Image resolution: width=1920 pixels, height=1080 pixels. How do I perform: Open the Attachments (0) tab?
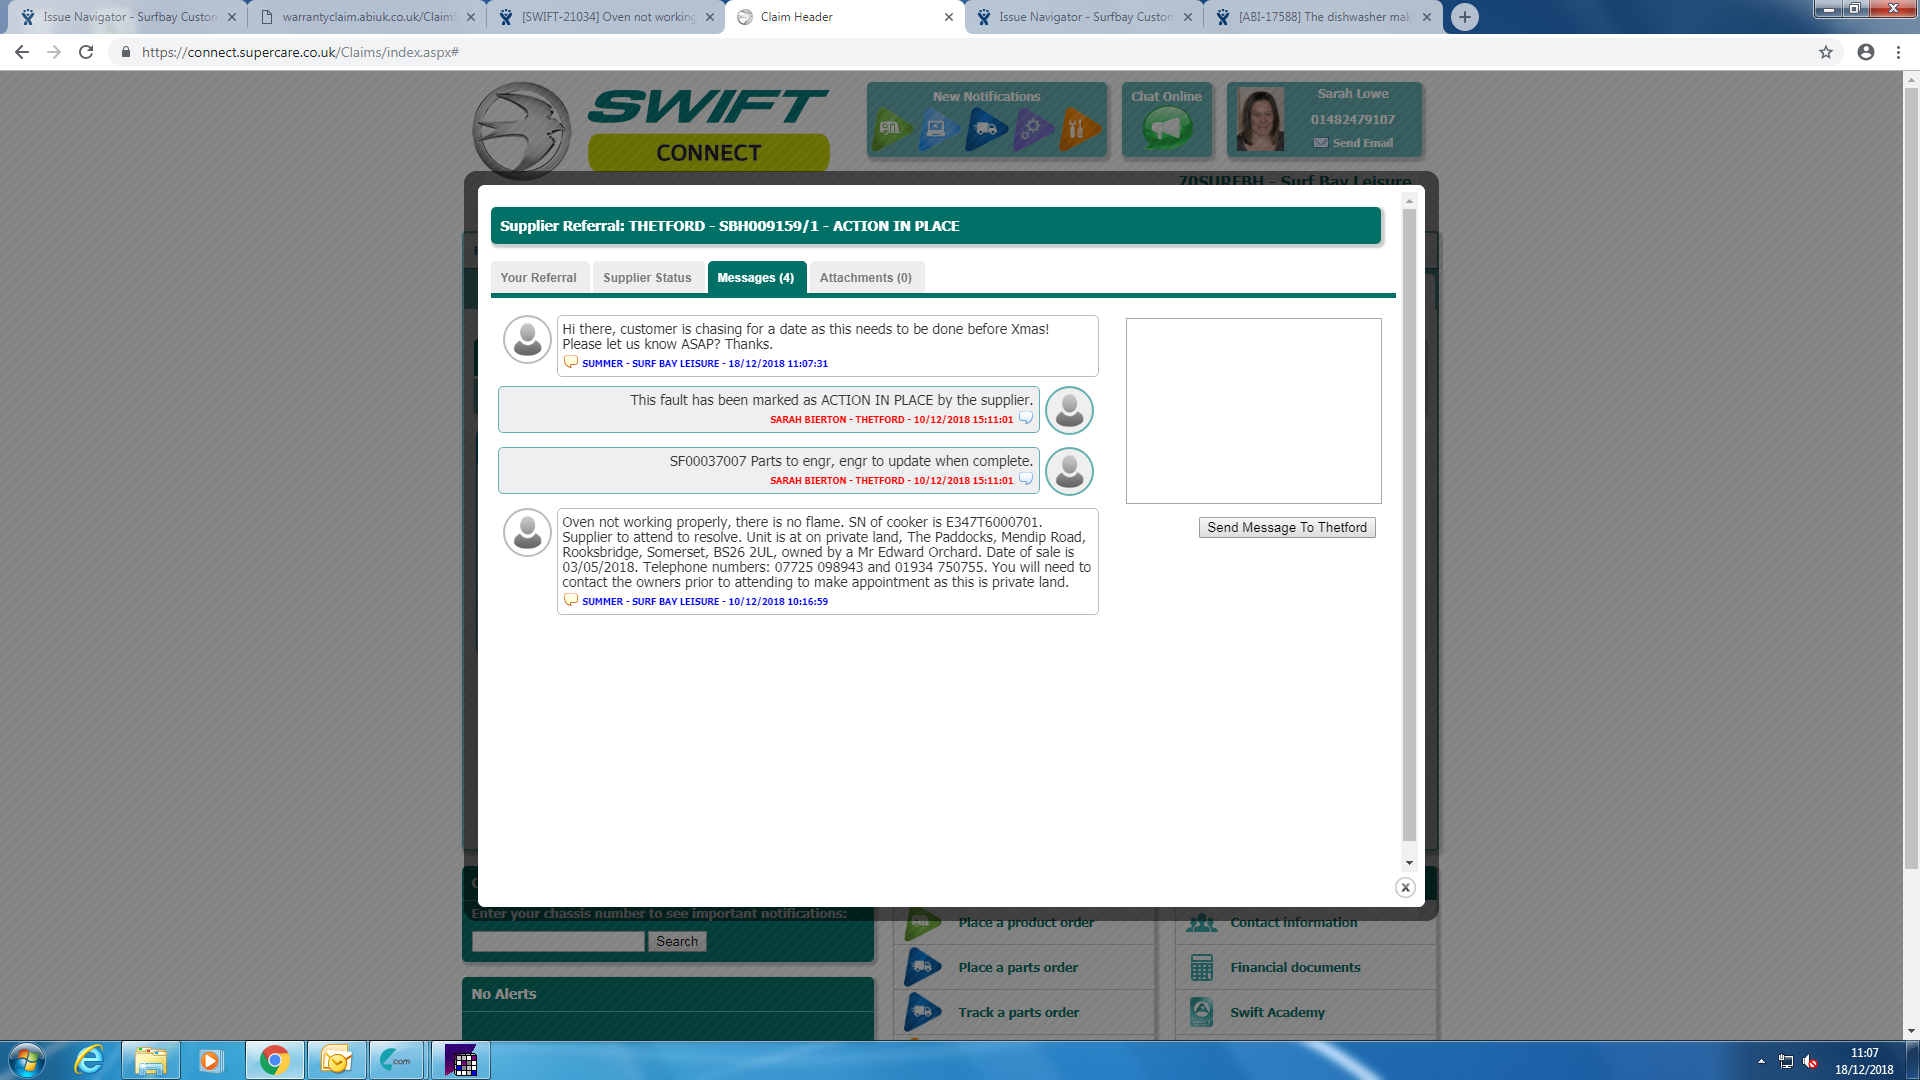click(865, 277)
